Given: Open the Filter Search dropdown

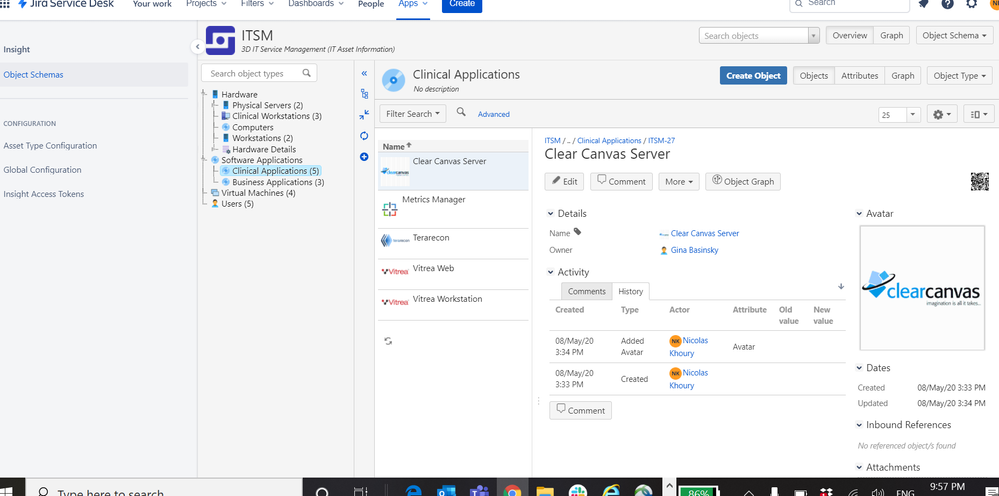Looking at the screenshot, I should [x=413, y=113].
